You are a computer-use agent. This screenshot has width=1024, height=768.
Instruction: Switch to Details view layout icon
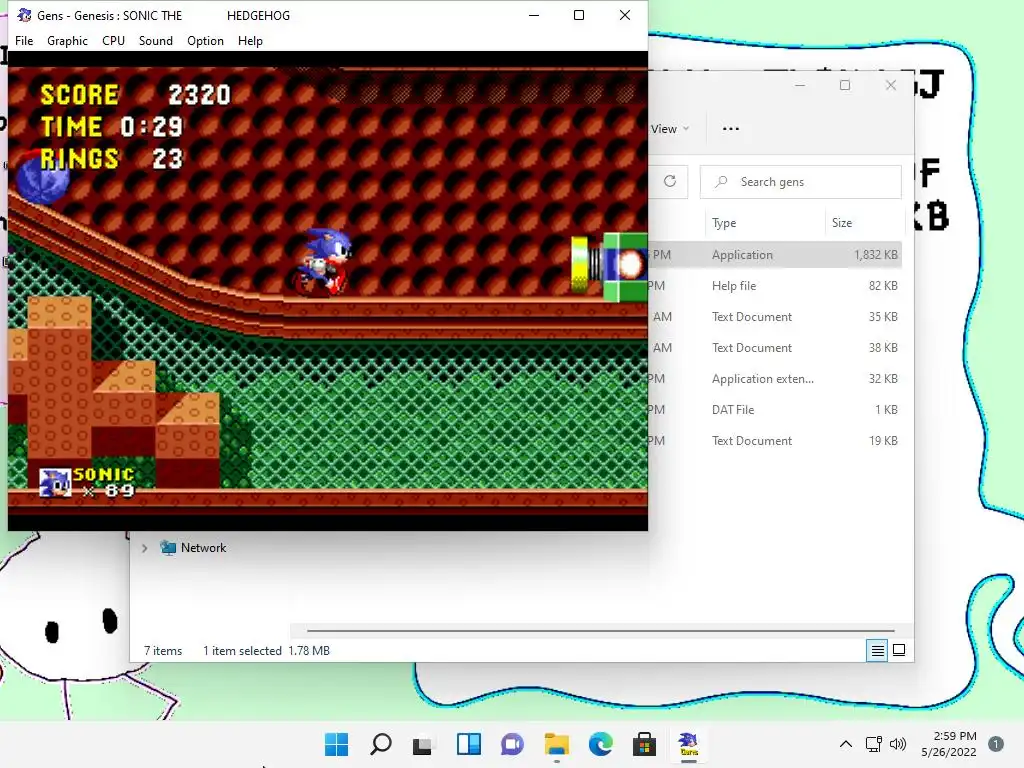[x=877, y=650]
